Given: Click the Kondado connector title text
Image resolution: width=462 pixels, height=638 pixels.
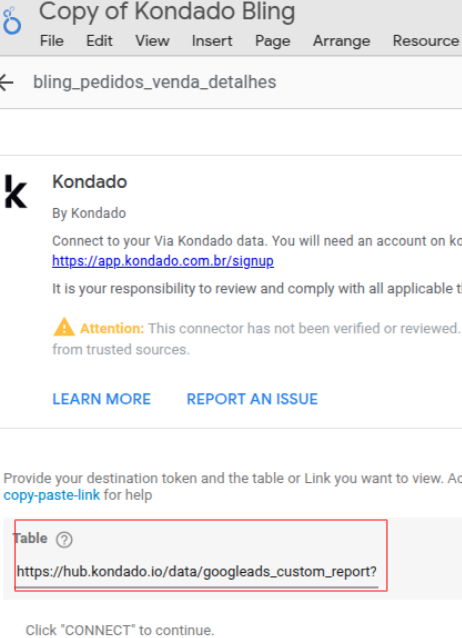Looking at the screenshot, I should (x=90, y=182).
